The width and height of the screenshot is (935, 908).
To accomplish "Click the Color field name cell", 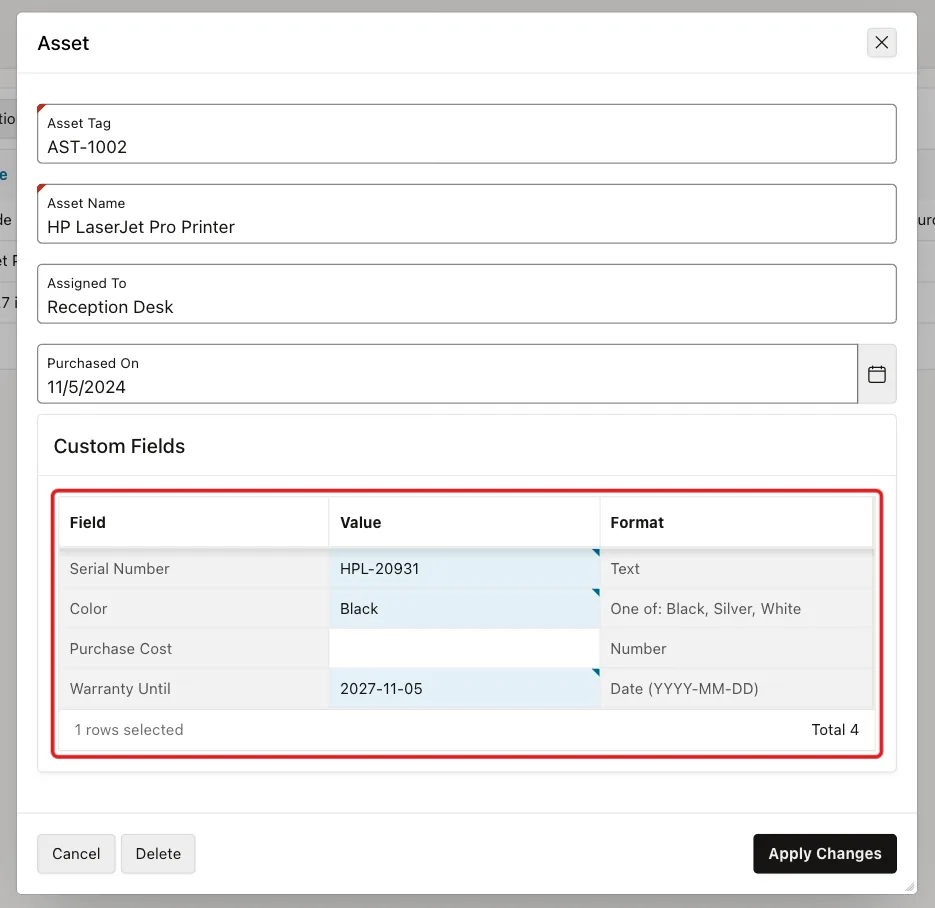I will click(194, 609).
